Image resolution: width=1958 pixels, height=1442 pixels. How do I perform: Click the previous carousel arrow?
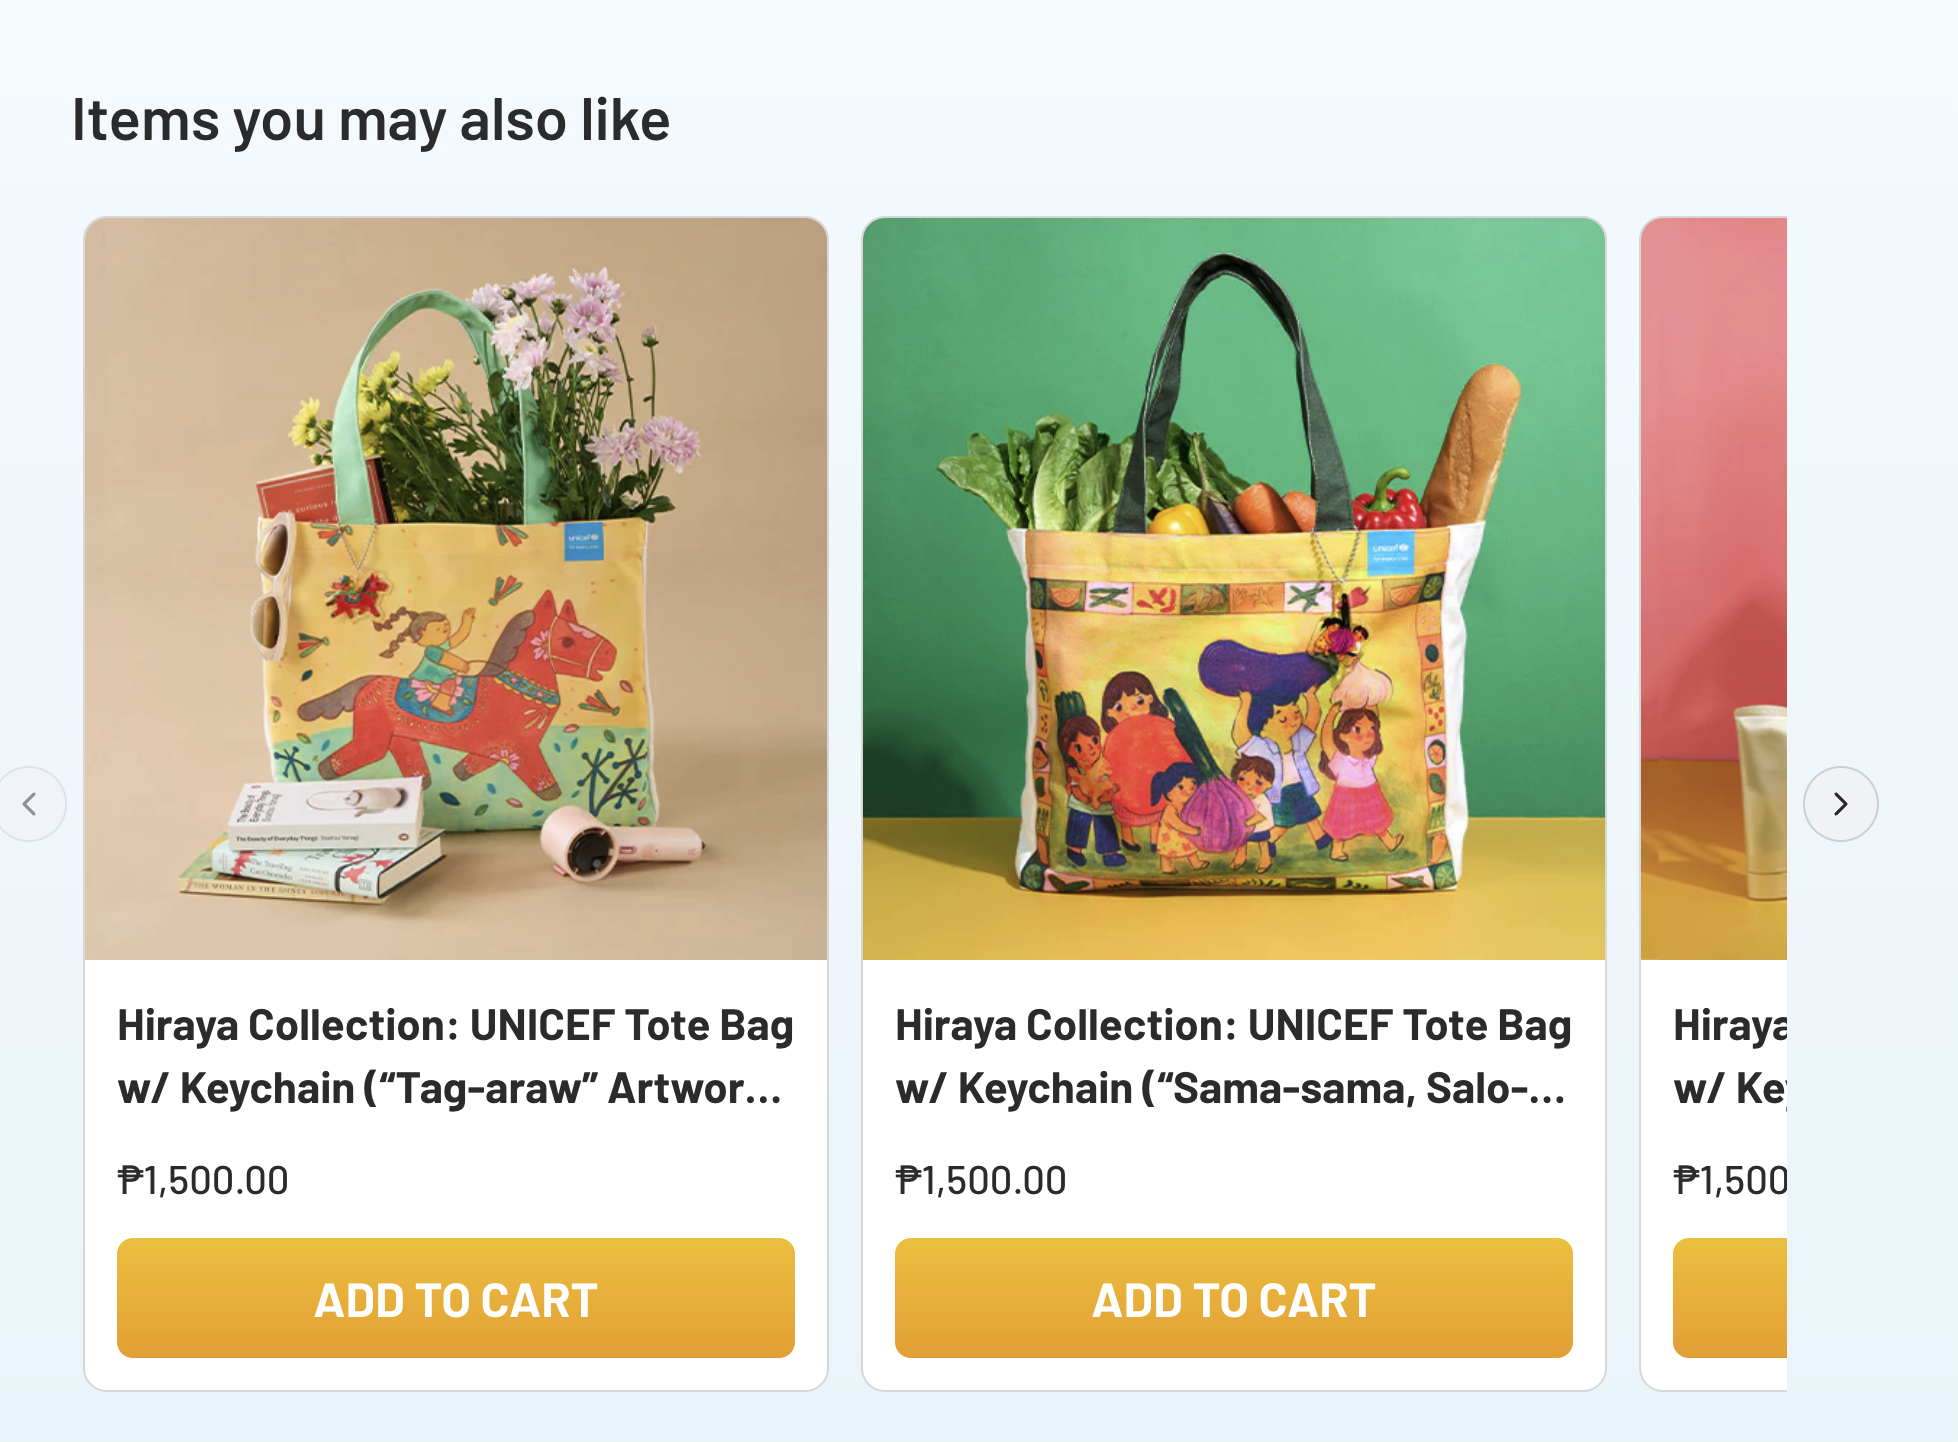click(31, 804)
